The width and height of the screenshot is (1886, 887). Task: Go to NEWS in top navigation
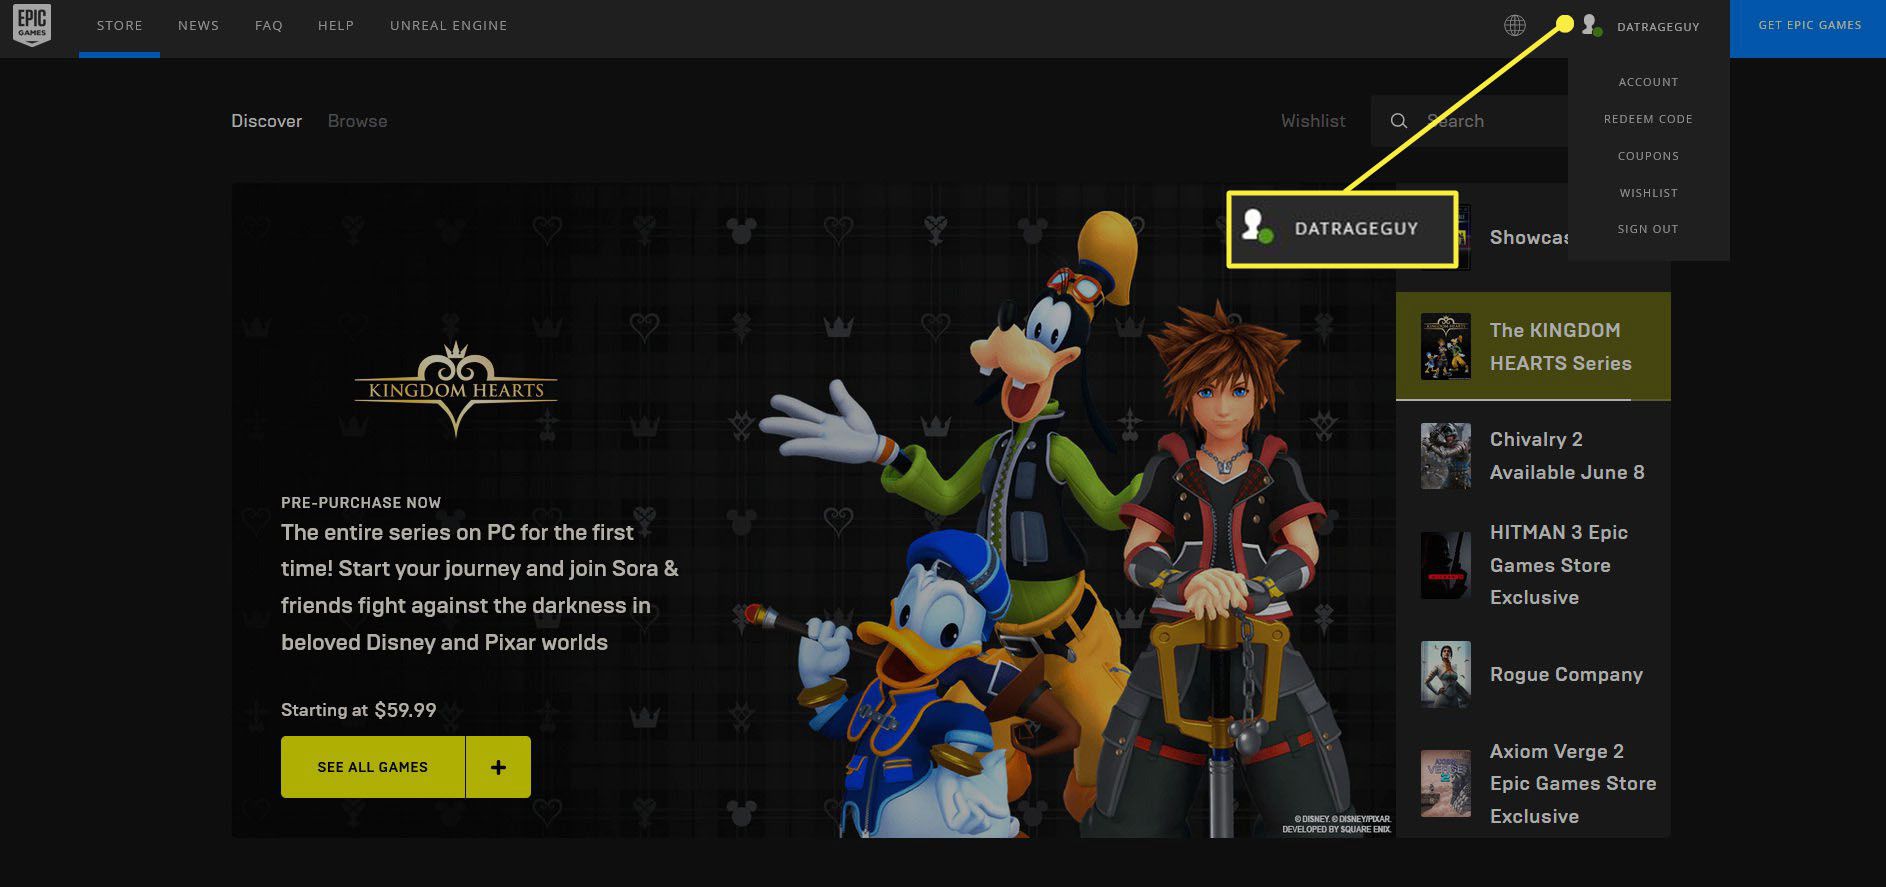[198, 25]
